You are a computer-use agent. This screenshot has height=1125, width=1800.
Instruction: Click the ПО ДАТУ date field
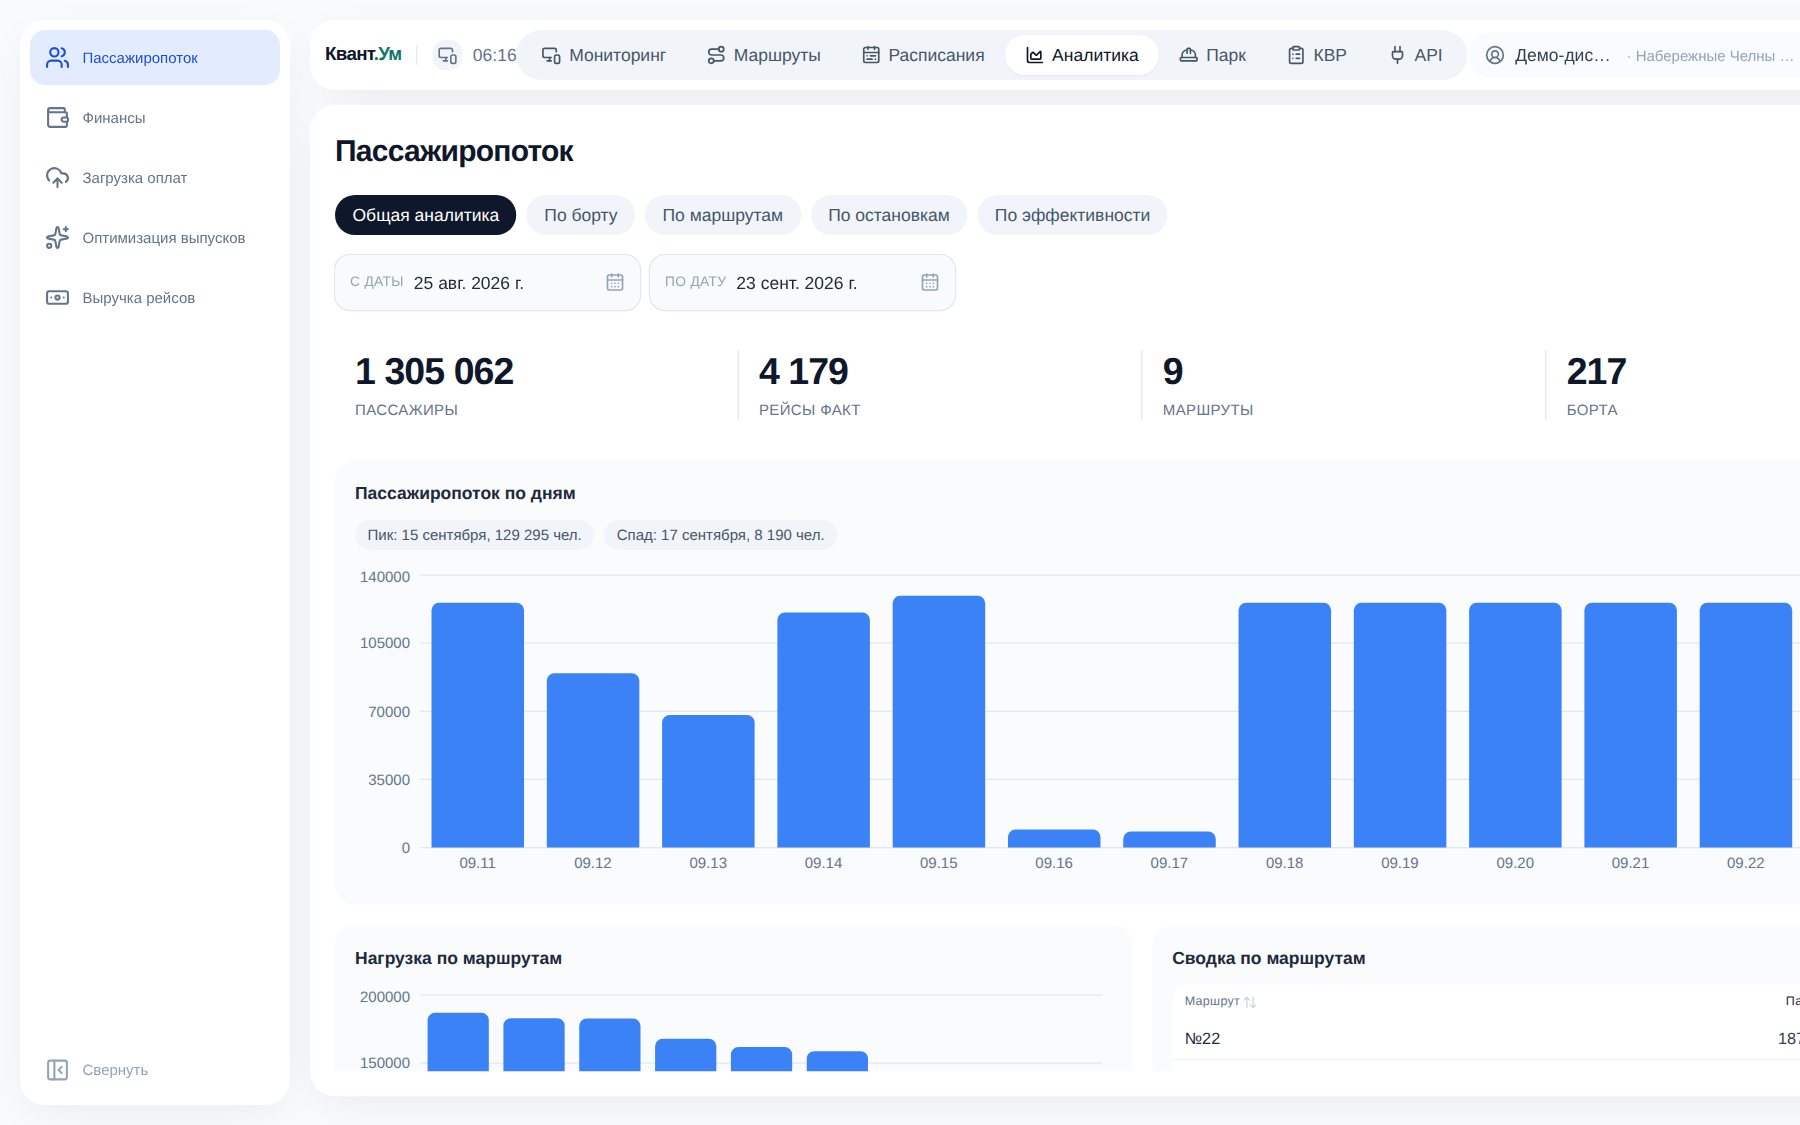pos(802,283)
